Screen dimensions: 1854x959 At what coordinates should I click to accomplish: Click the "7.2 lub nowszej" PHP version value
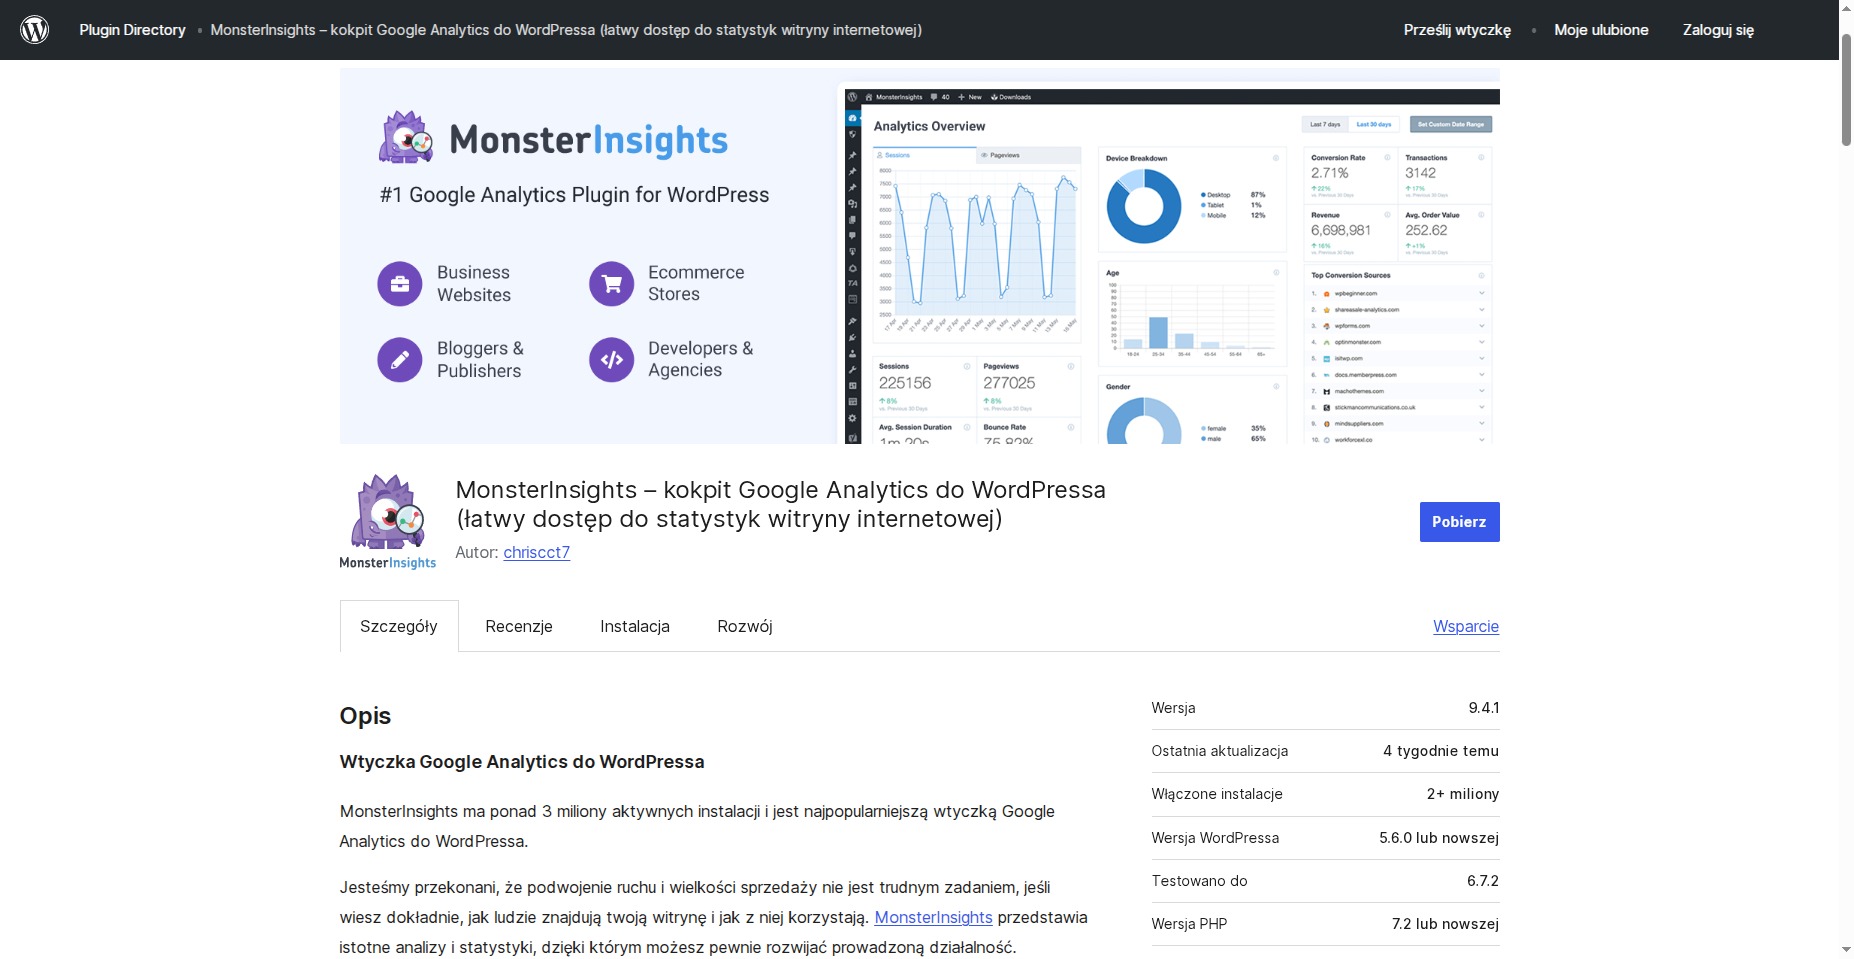[1445, 924]
